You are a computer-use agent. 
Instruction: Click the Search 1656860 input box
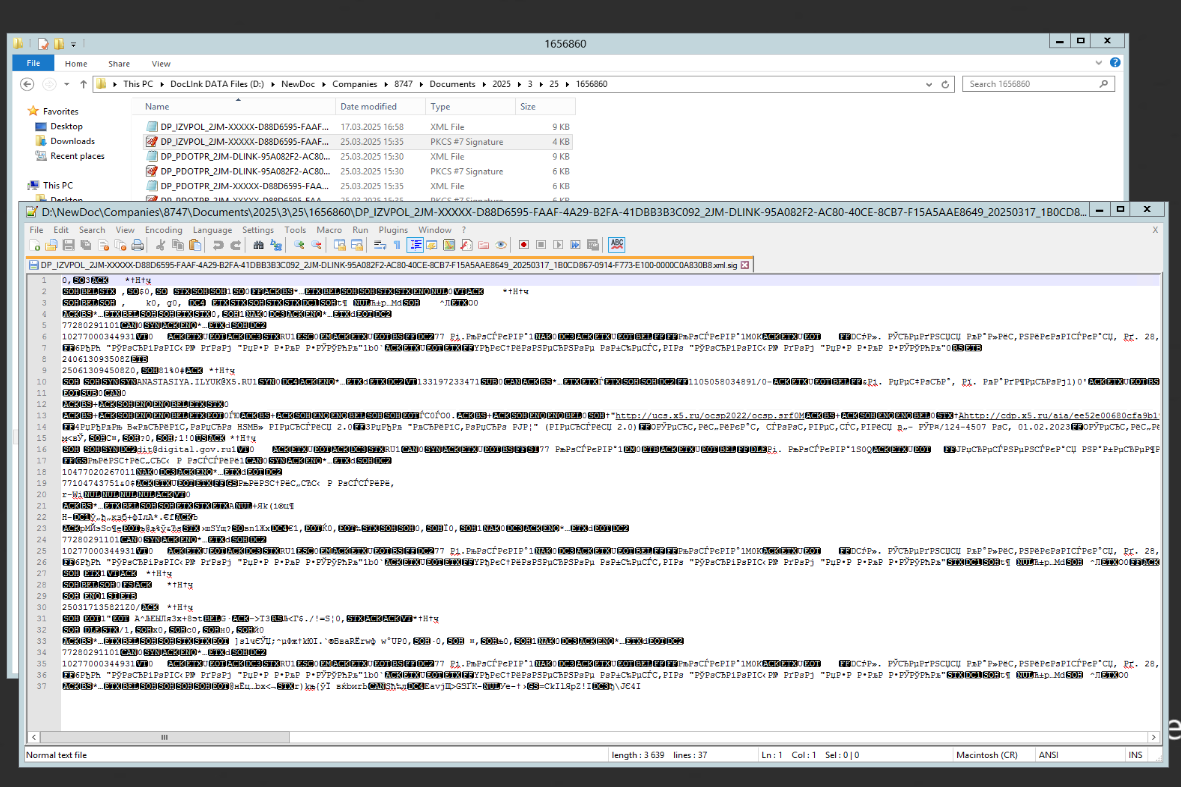point(1038,84)
